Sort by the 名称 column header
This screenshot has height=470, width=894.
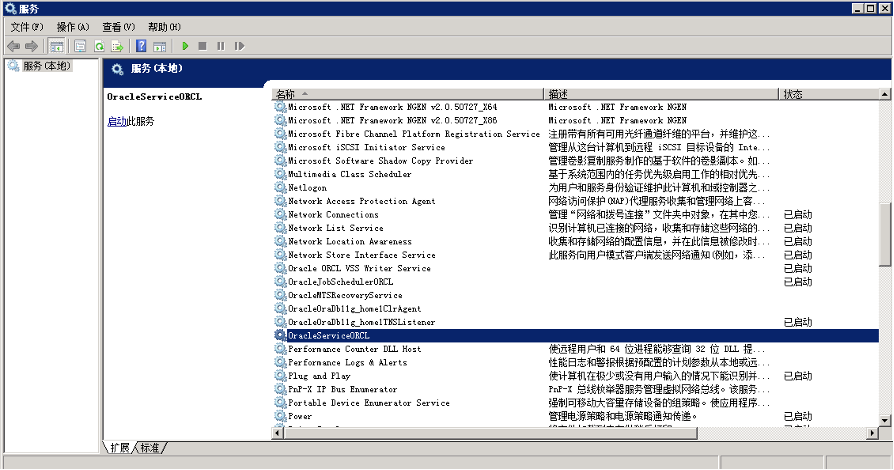(408, 94)
